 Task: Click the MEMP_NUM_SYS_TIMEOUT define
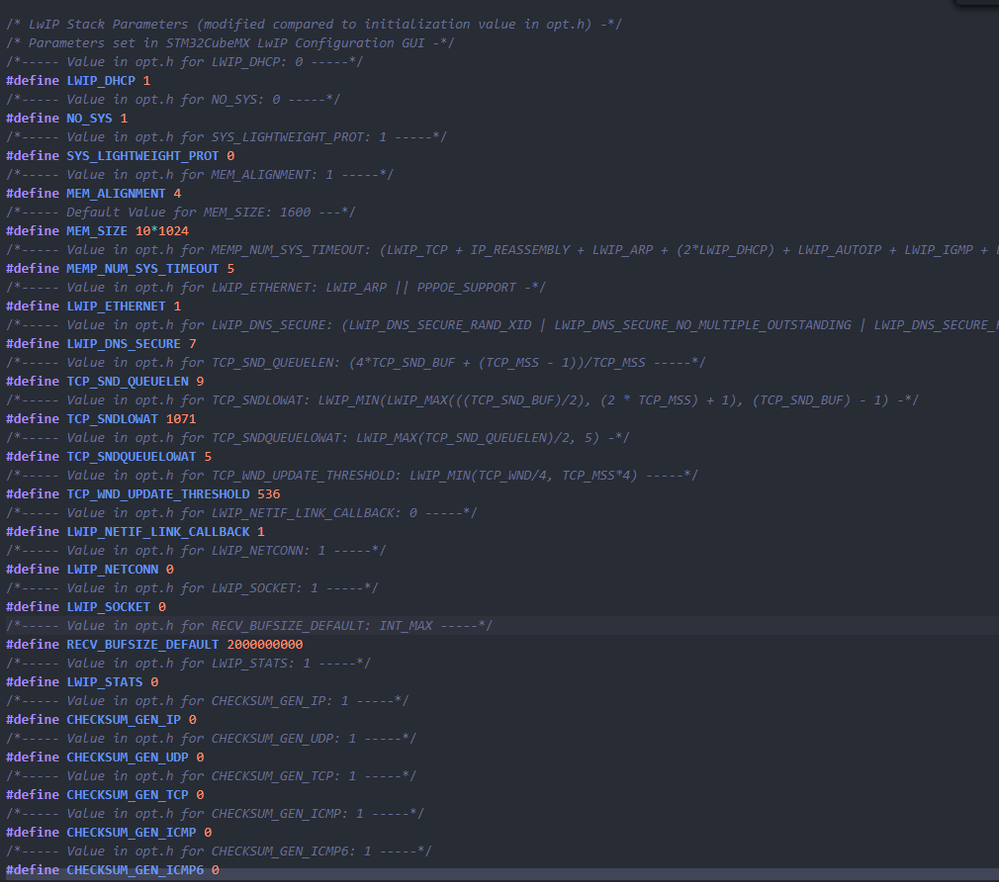[x=143, y=268]
